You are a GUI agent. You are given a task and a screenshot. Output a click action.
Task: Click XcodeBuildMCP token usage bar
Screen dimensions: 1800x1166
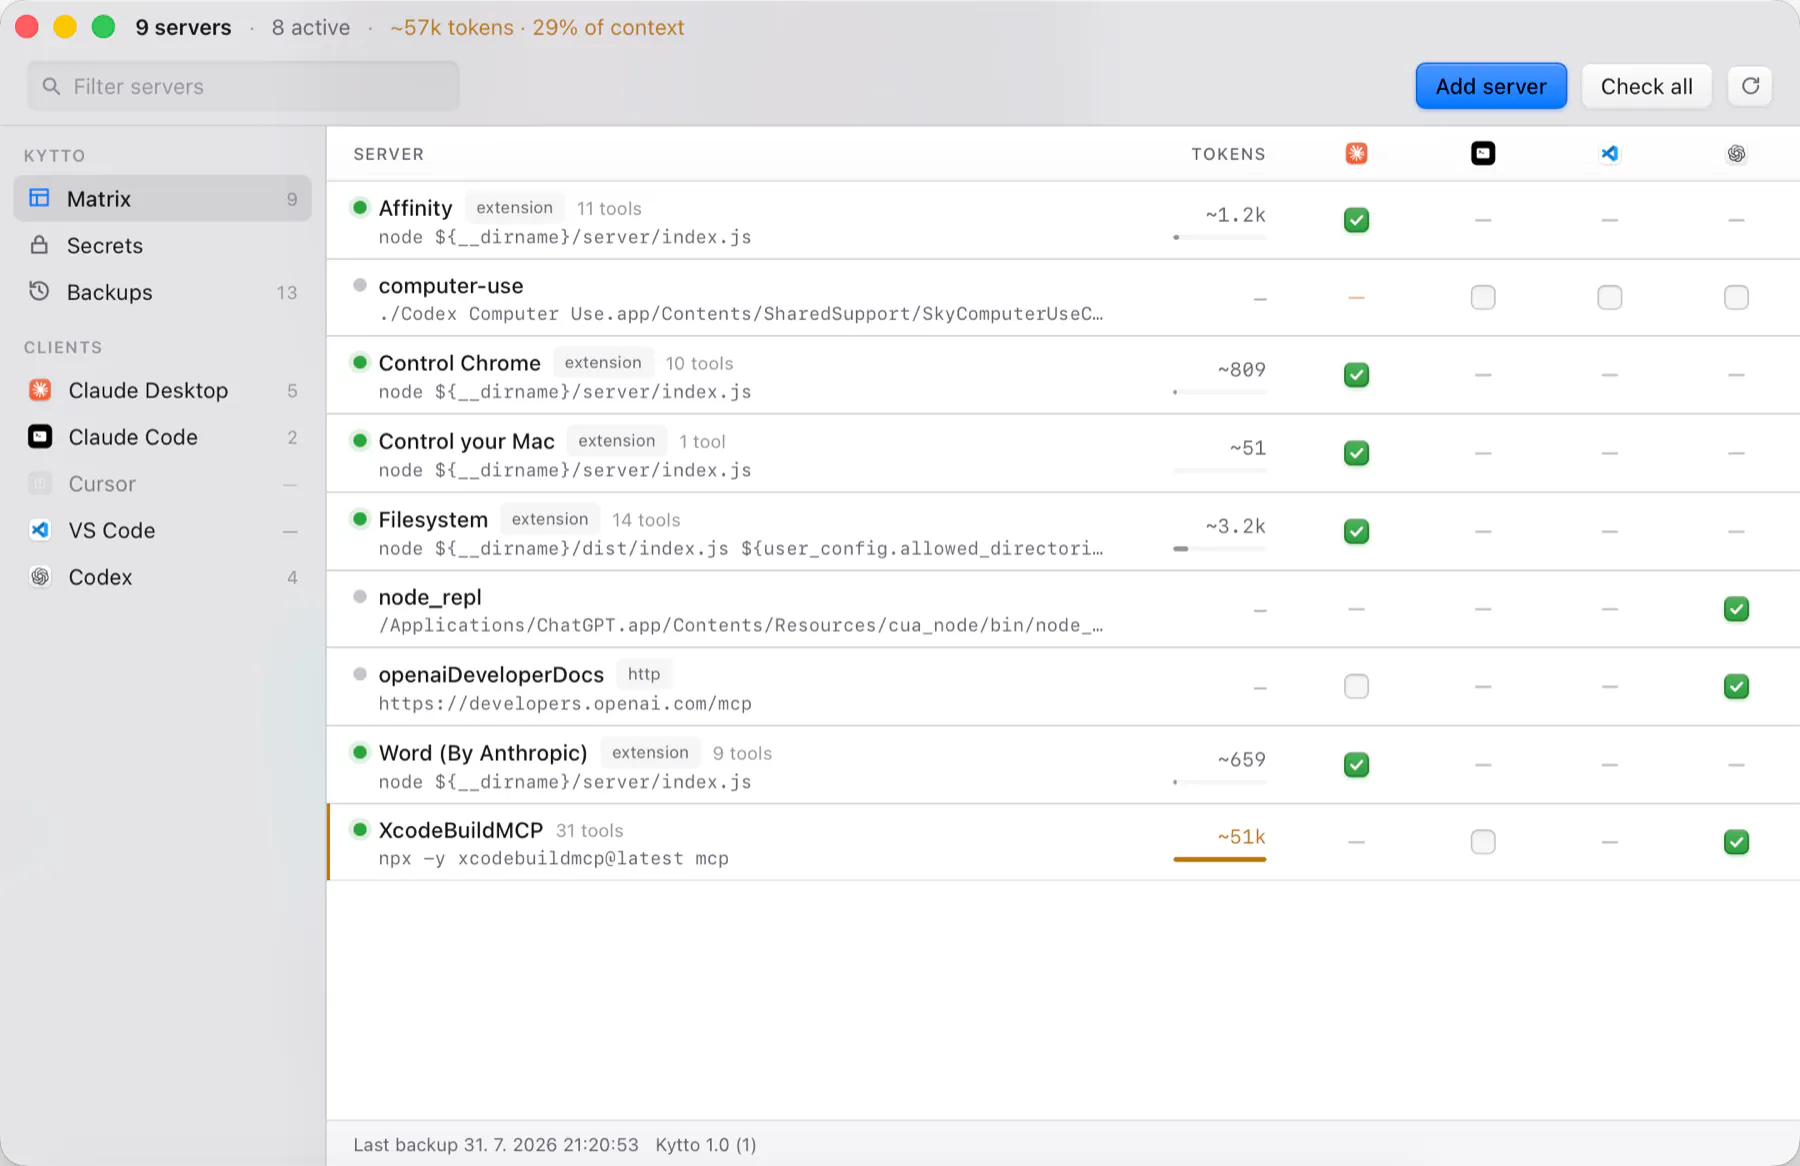(x=1219, y=859)
